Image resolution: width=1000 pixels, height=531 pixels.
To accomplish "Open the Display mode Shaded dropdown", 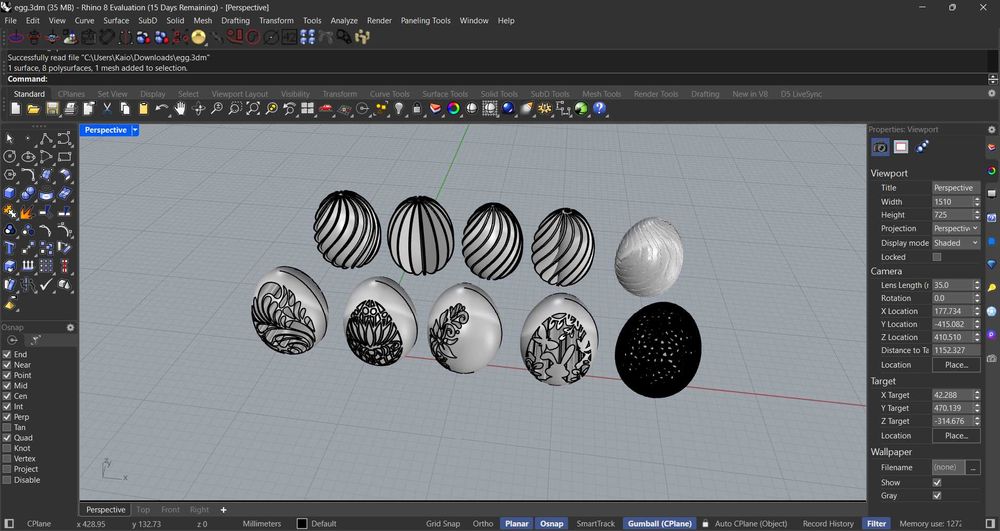I will (956, 243).
